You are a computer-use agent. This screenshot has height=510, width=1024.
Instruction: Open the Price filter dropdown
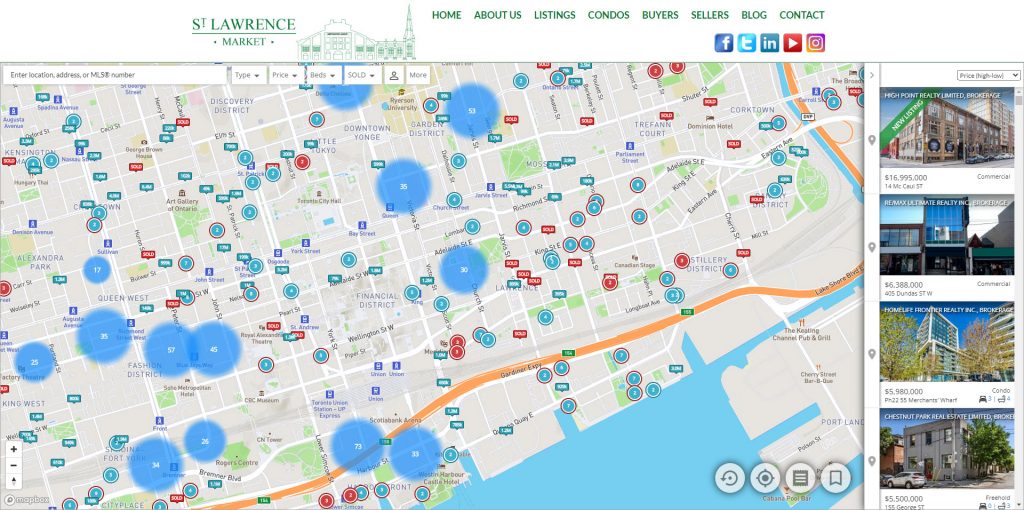click(x=284, y=75)
